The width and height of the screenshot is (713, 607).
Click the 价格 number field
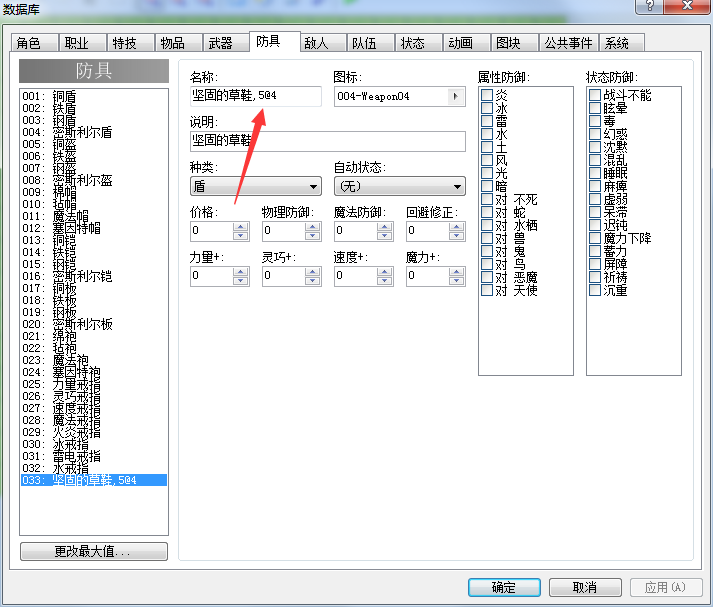(211, 231)
